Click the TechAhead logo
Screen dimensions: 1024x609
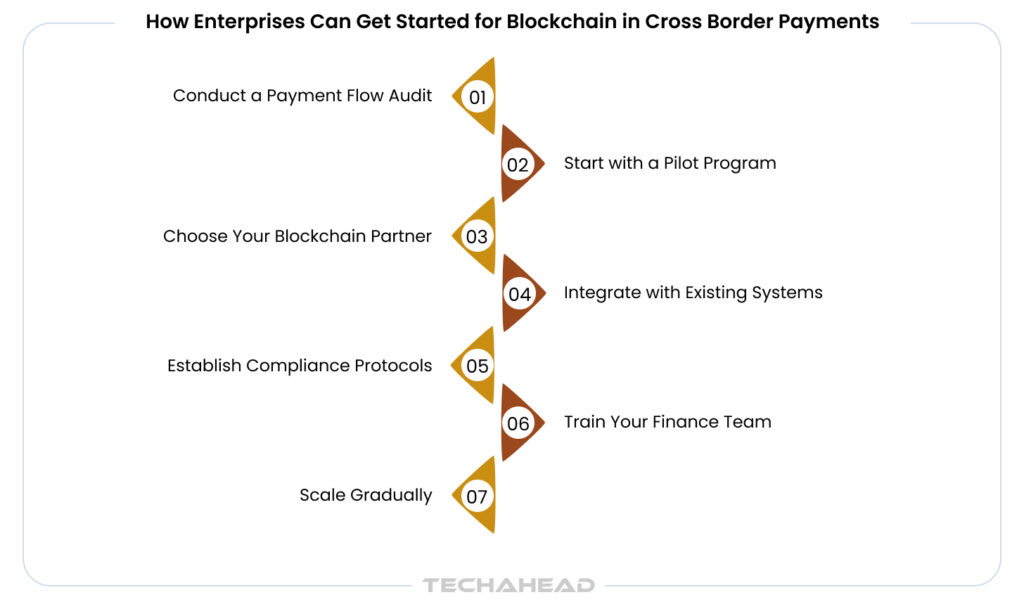tap(508, 585)
